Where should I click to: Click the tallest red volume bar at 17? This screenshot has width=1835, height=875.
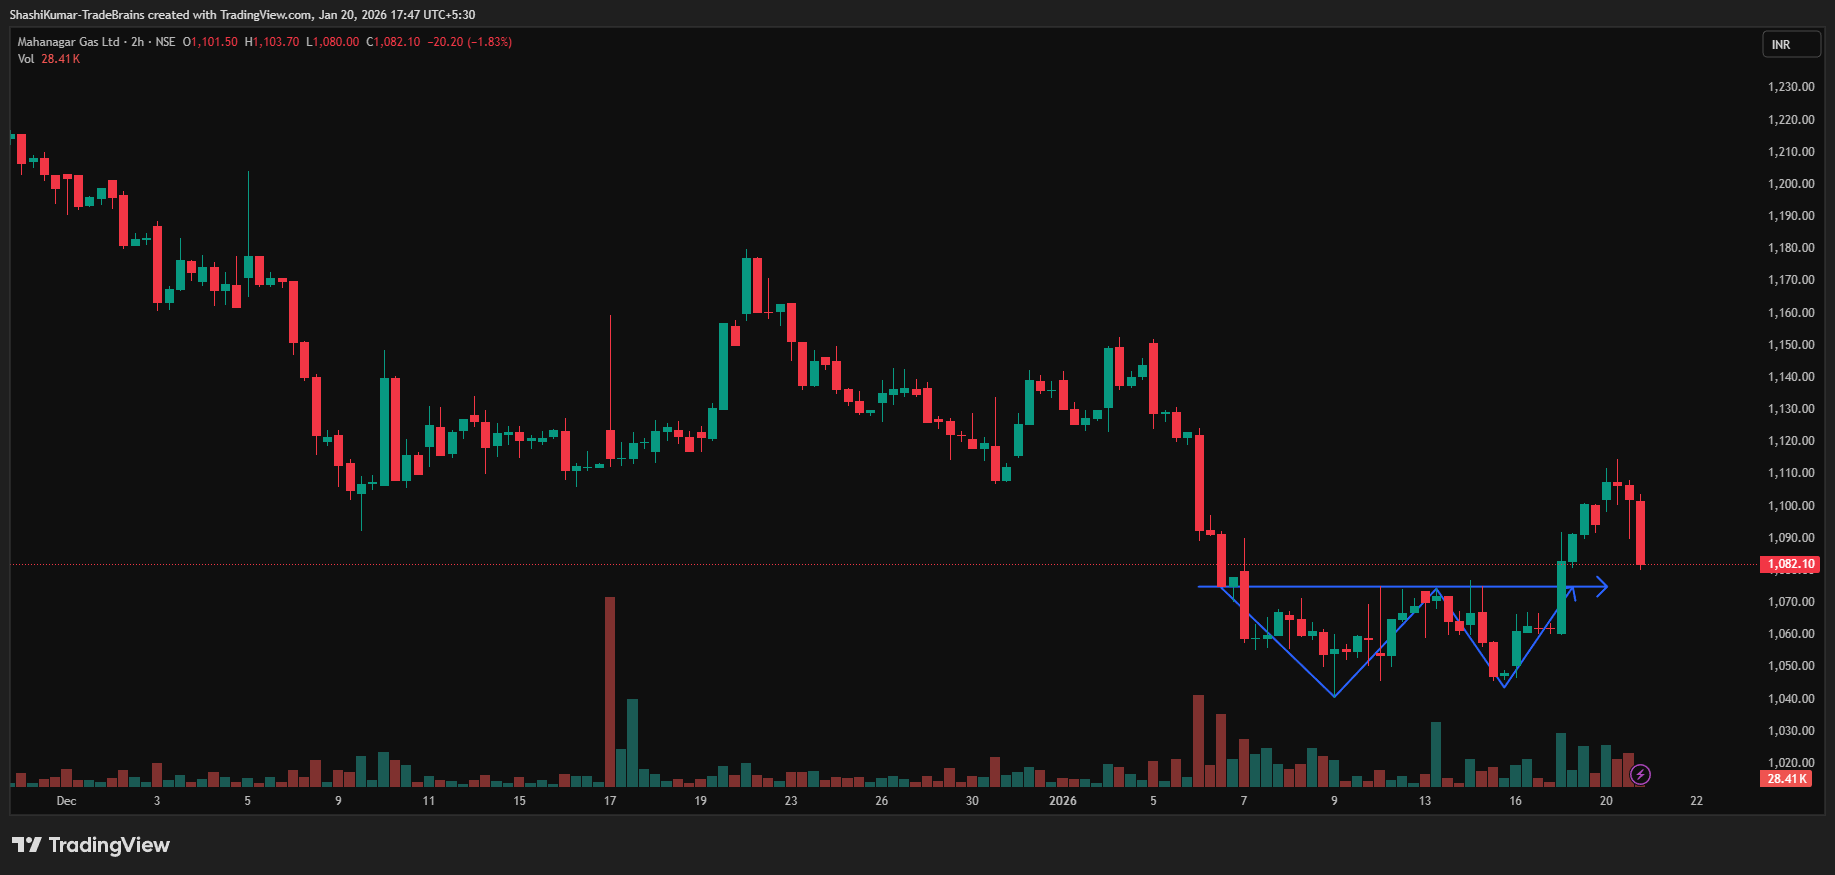(x=610, y=690)
